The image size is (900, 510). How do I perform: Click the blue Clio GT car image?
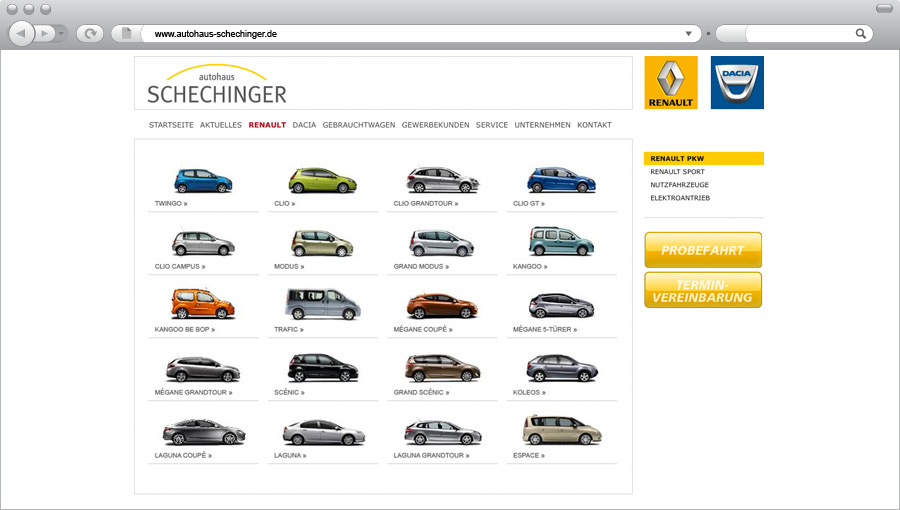tap(561, 180)
